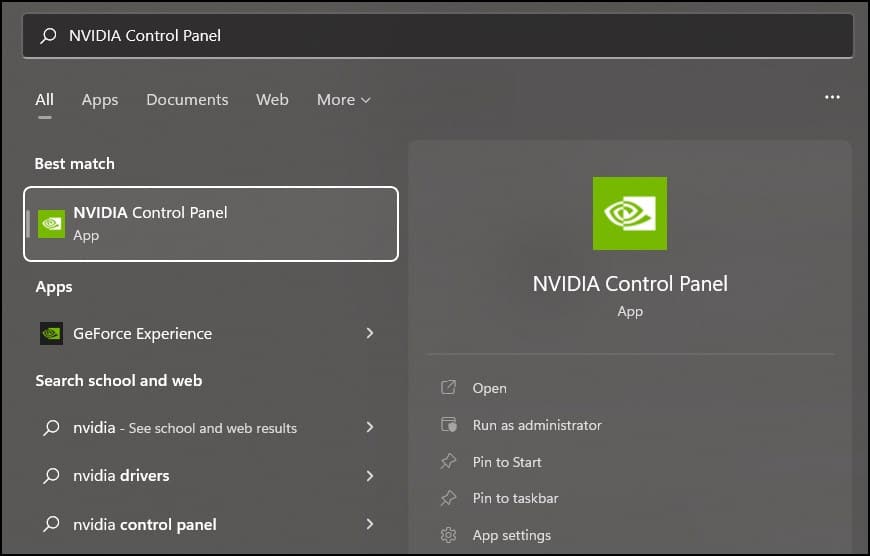This screenshot has width=870, height=556.
Task: Expand nvidia drivers suggestion chevron
Action: pos(370,476)
